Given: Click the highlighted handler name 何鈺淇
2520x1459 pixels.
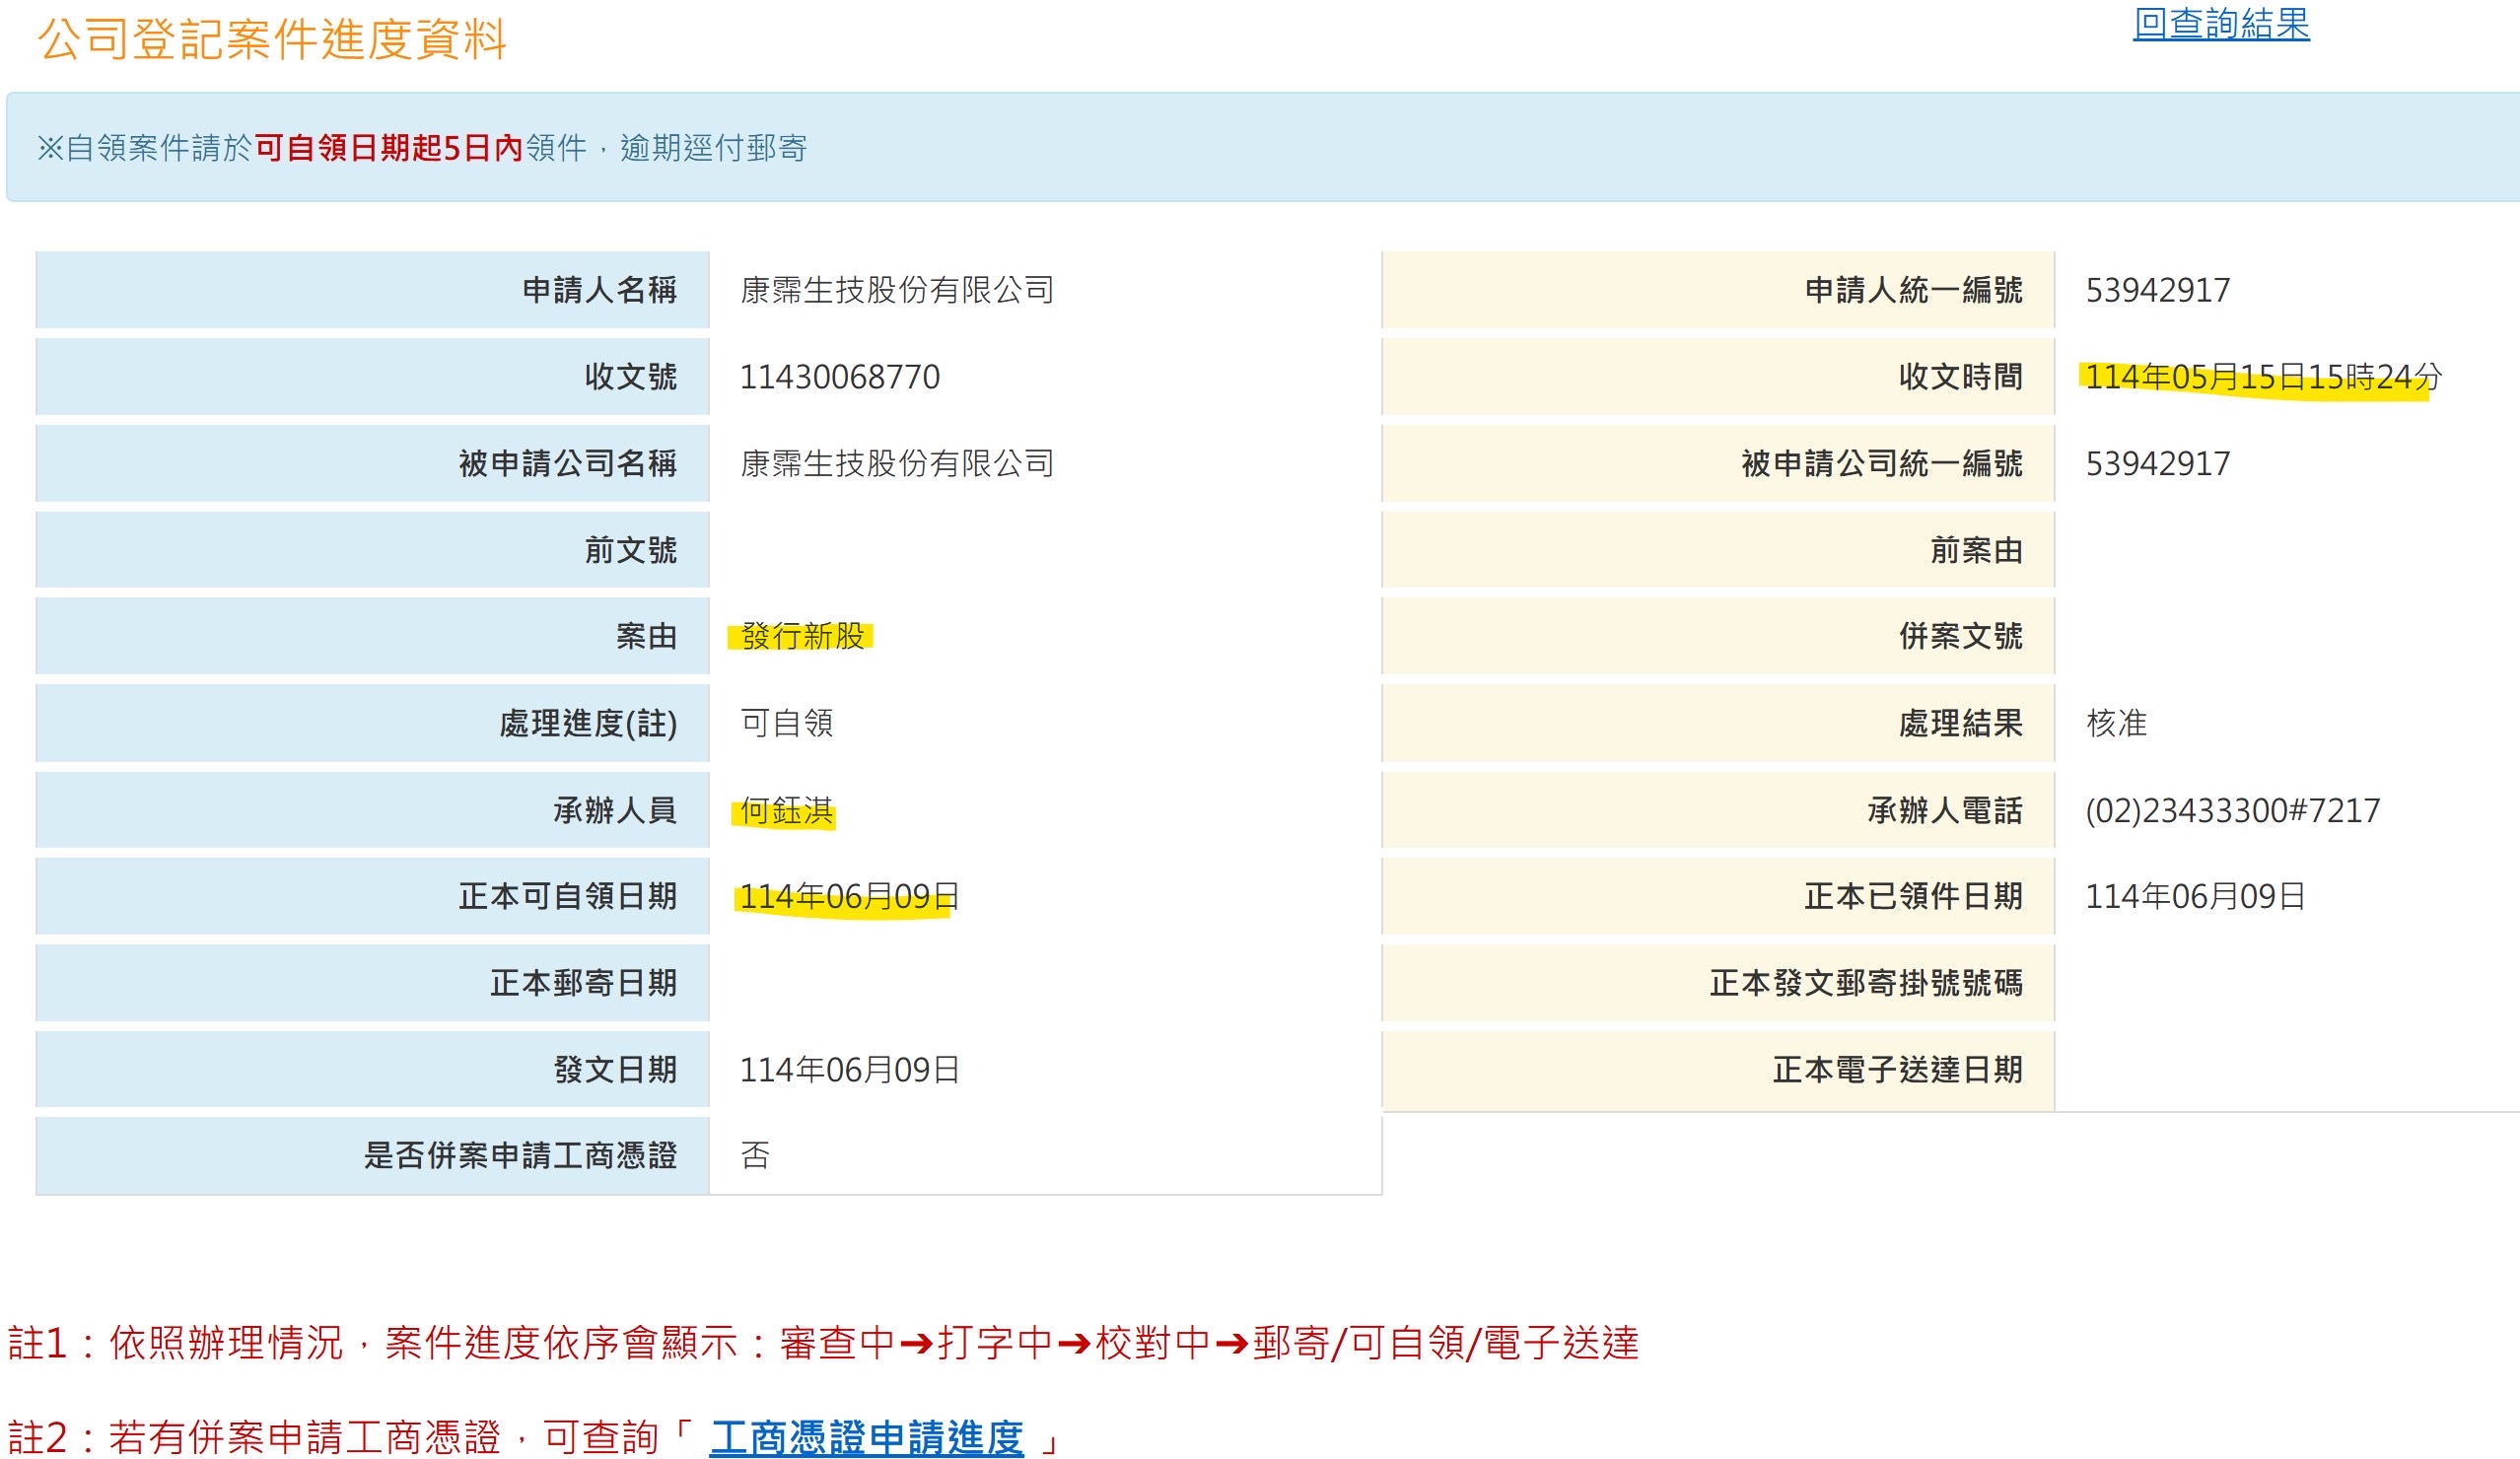Looking at the screenshot, I should click(x=786, y=810).
